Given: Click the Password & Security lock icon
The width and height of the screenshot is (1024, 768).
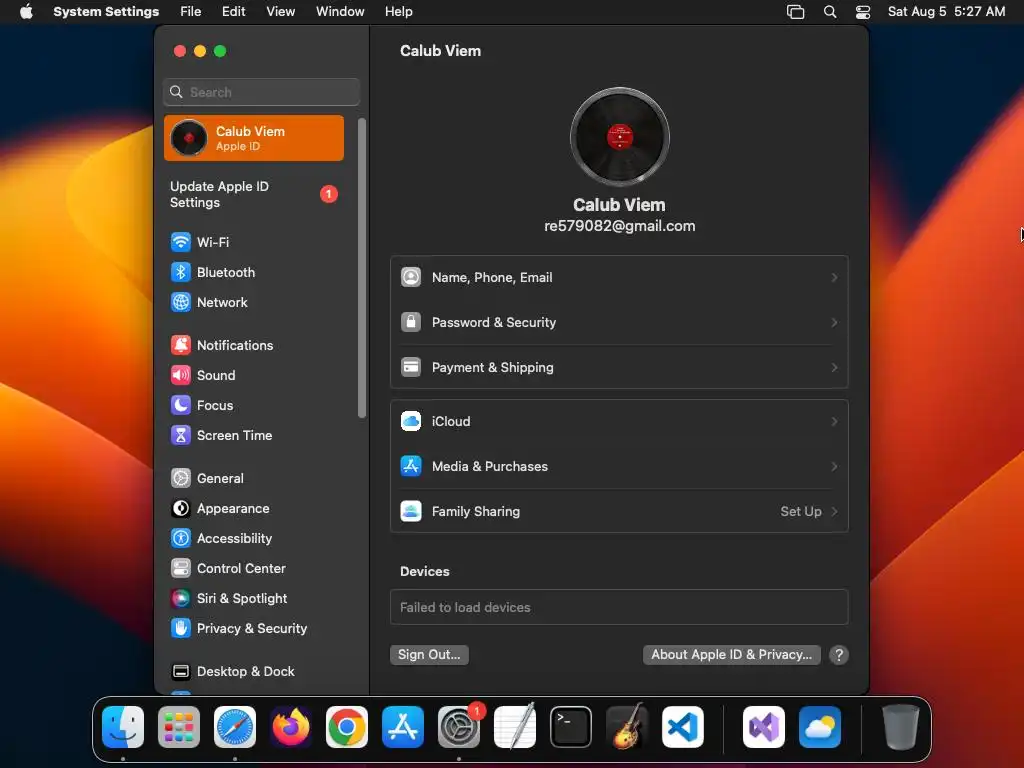Looking at the screenshot, I should [x=411, y=322].
